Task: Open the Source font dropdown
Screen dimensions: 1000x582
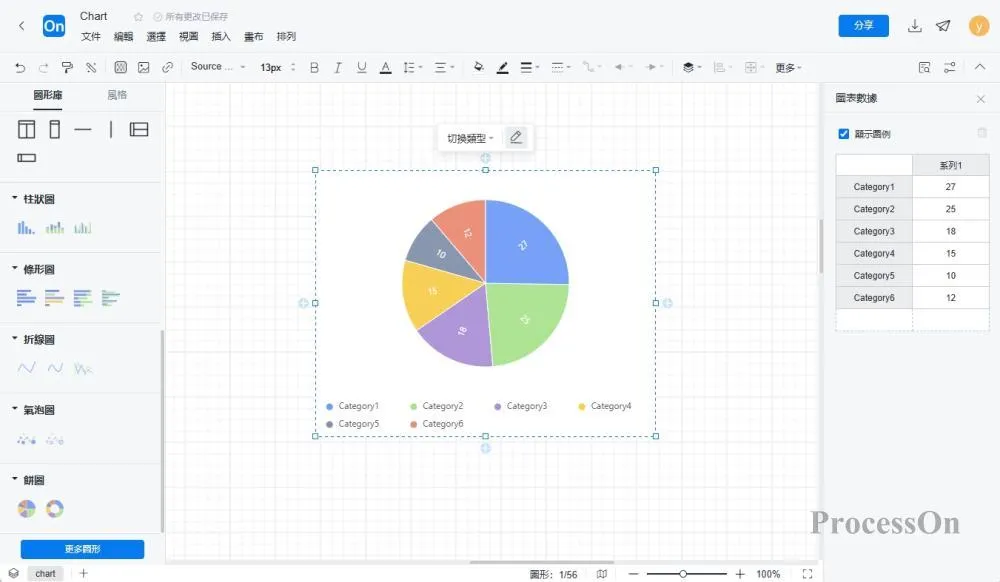Action: click(x=217, y=67)
